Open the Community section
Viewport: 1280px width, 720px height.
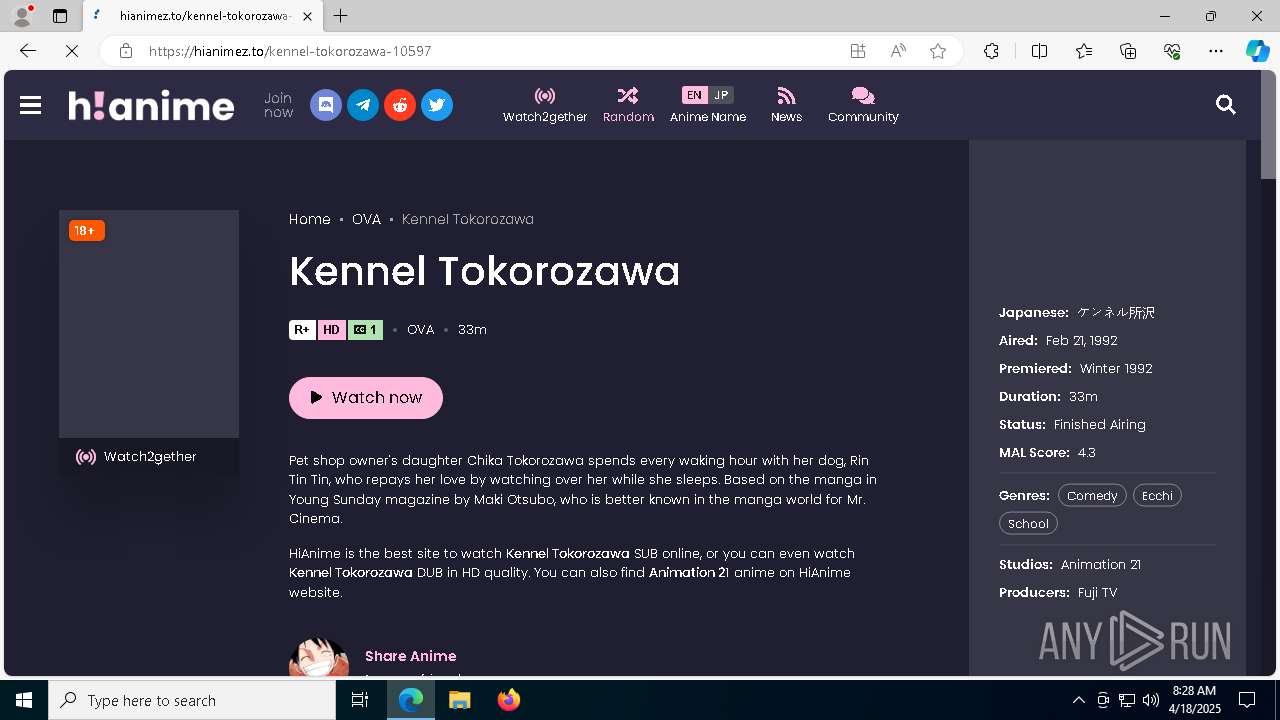863,105
